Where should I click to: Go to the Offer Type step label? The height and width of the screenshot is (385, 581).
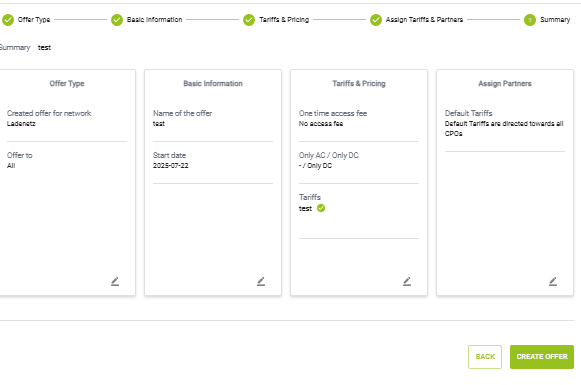pyautogui.click(x=34, y=20)
